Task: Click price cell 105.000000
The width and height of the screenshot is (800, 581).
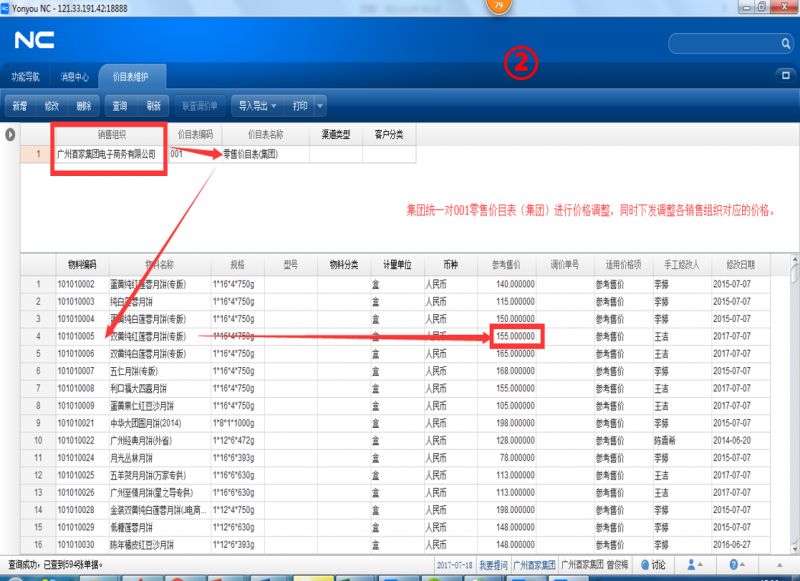Action: pyautogui.click(x=506, y=406)
